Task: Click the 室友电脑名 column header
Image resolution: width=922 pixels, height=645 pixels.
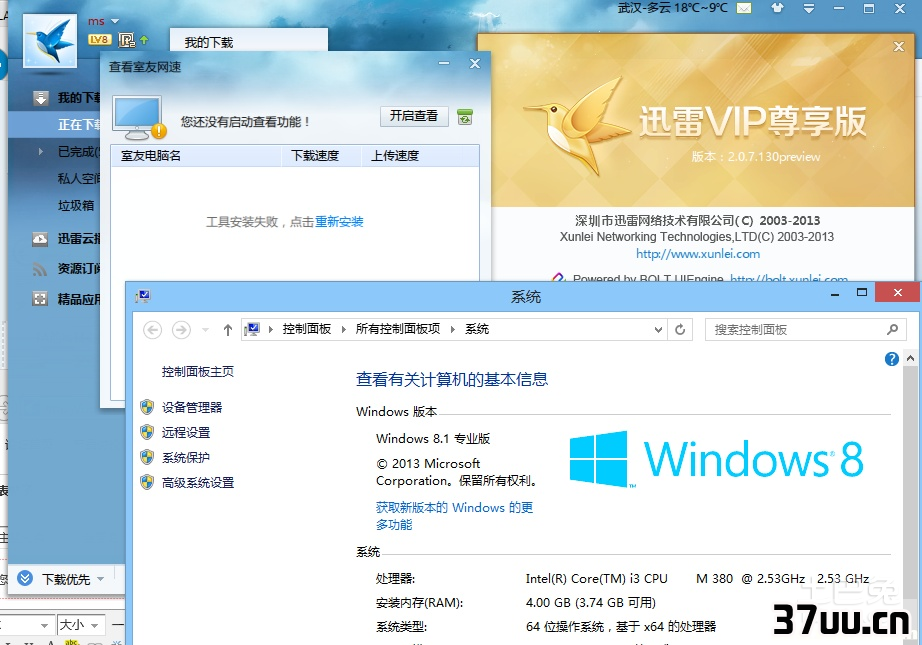Action: coord(196,156)
